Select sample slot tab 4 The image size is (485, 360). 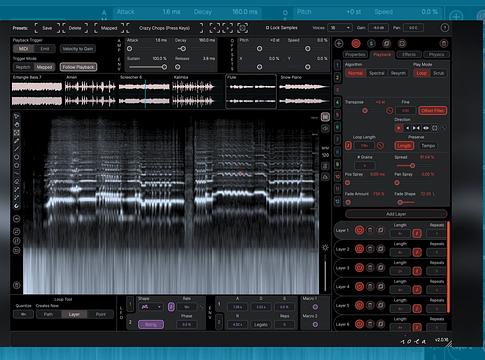point(337,102)
